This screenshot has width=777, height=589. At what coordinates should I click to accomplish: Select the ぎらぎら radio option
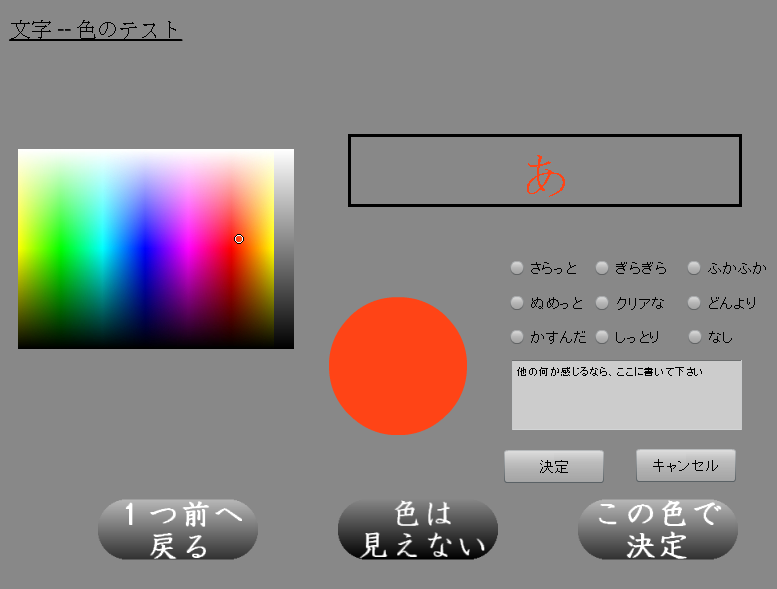pos(602,268)
